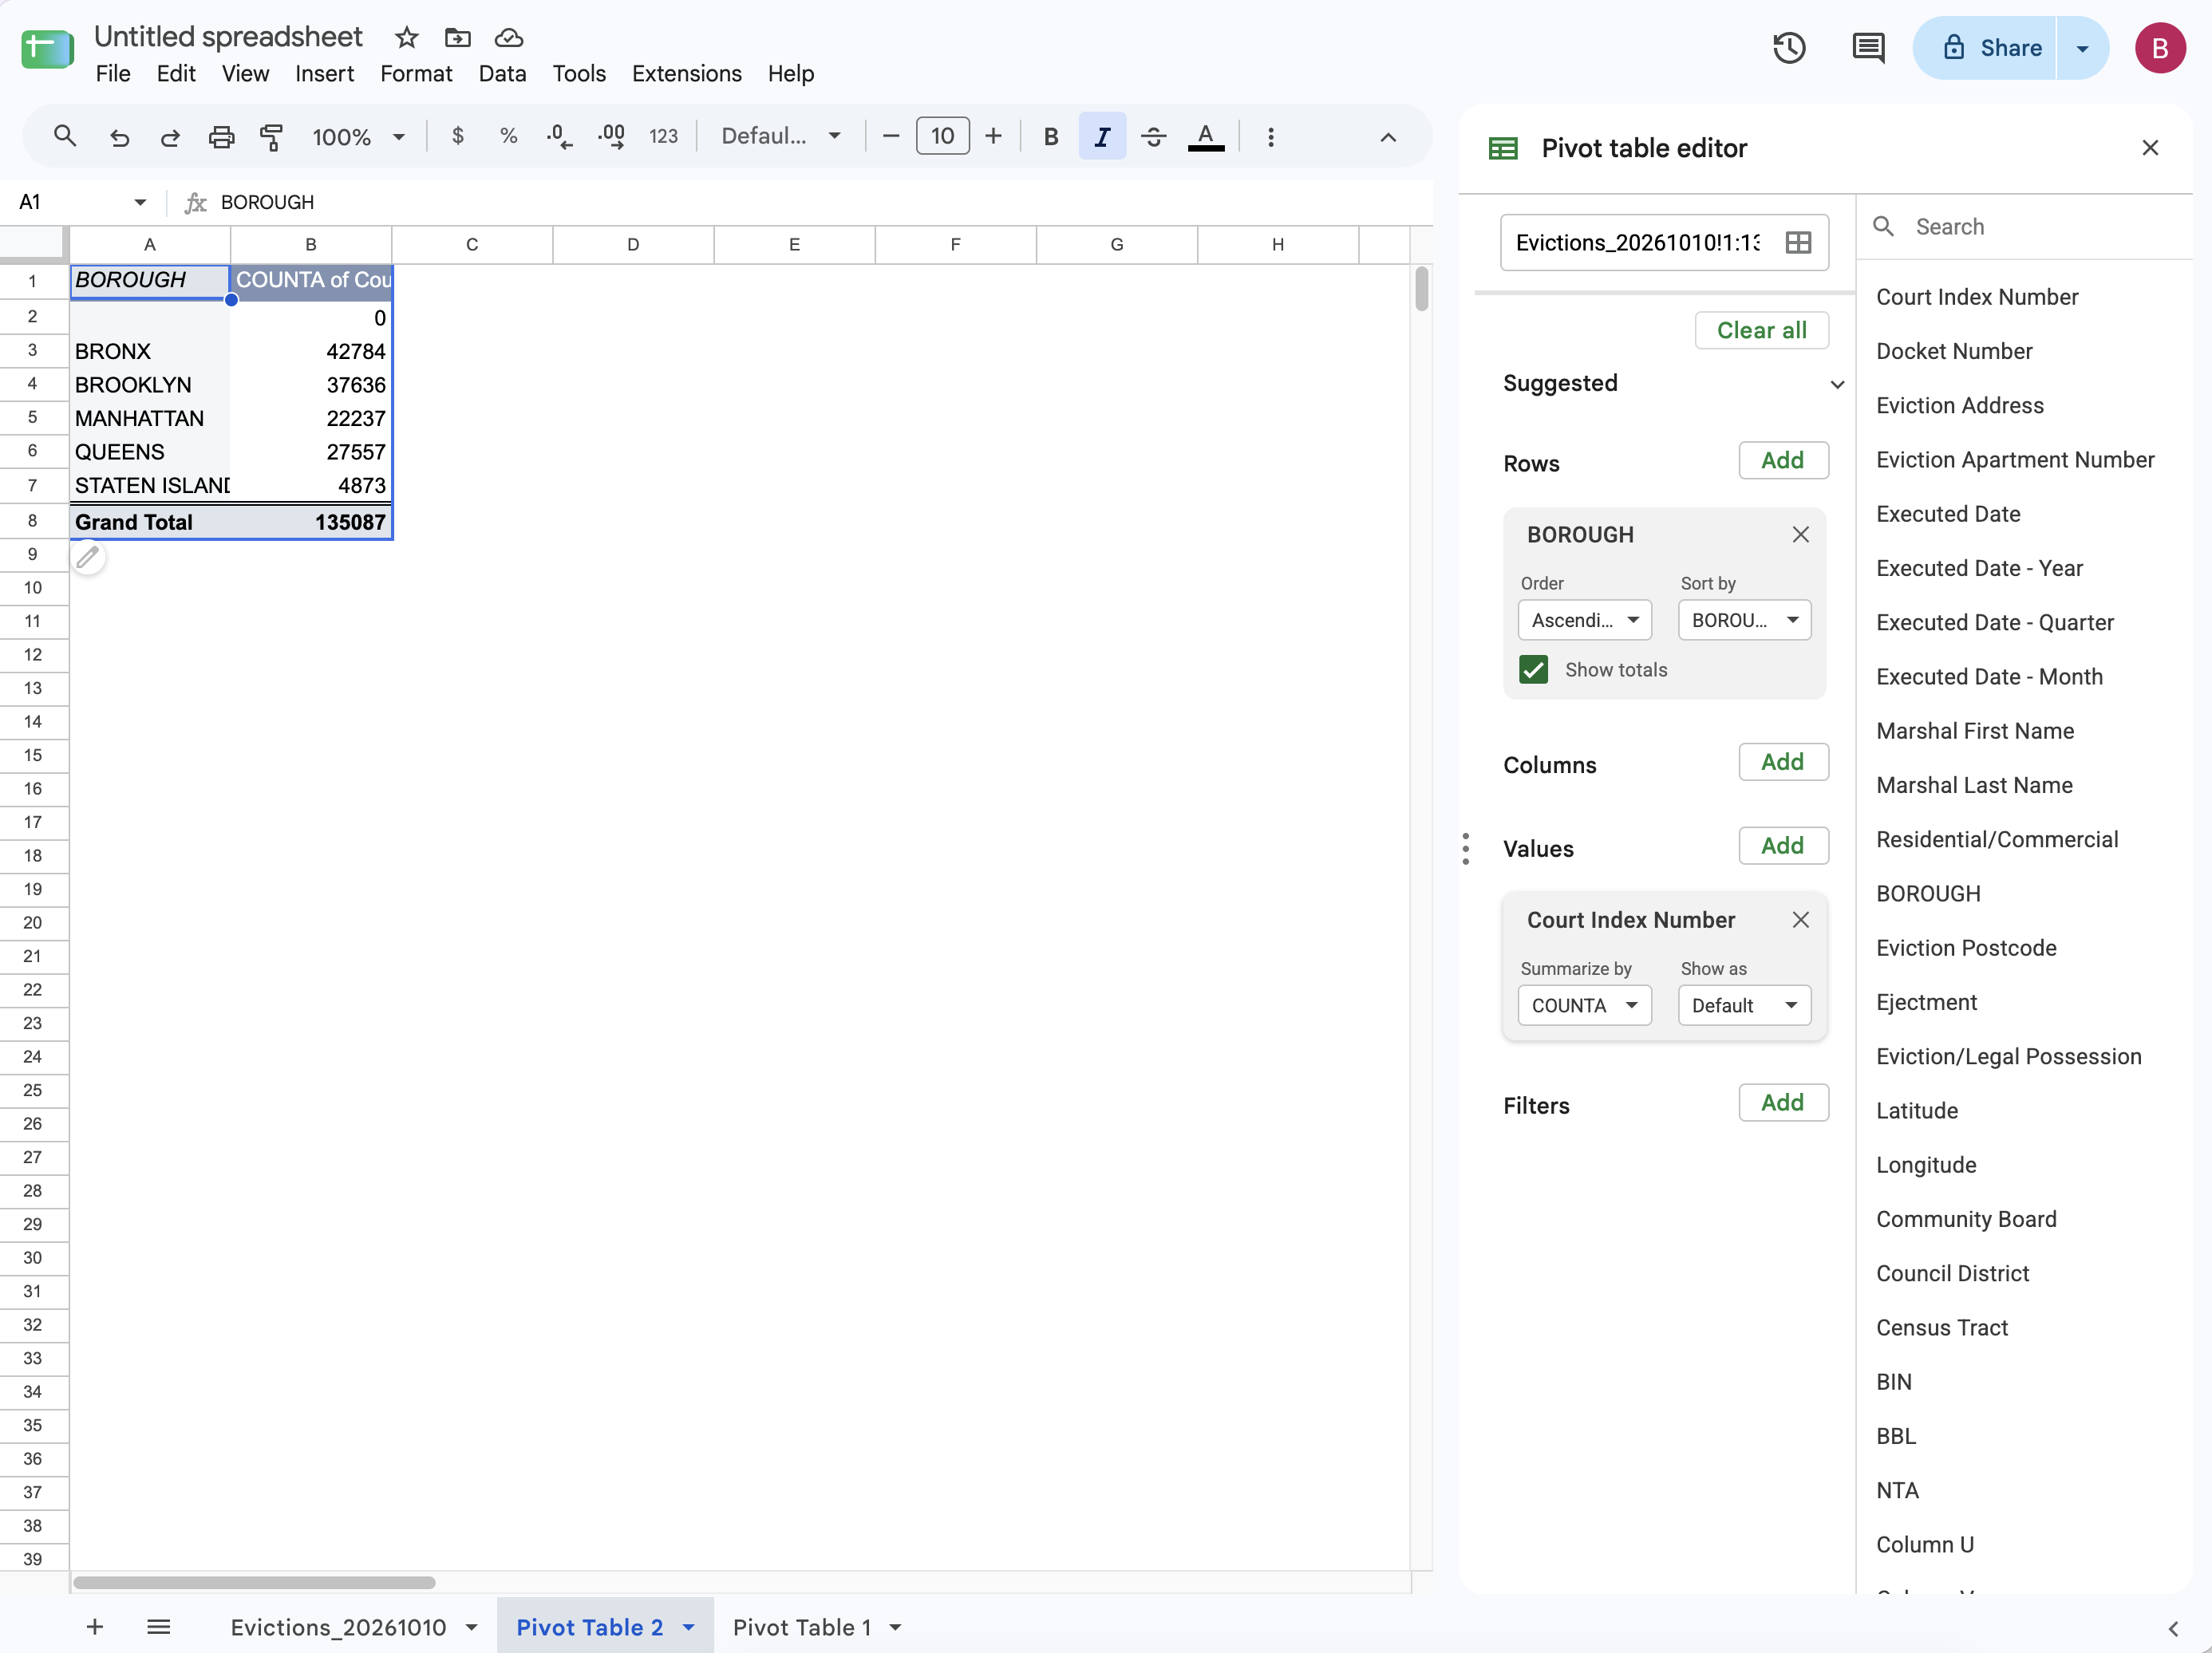Open Show as Default dropdown
The image size is (2212, 1653).
coord(1744,1005)
